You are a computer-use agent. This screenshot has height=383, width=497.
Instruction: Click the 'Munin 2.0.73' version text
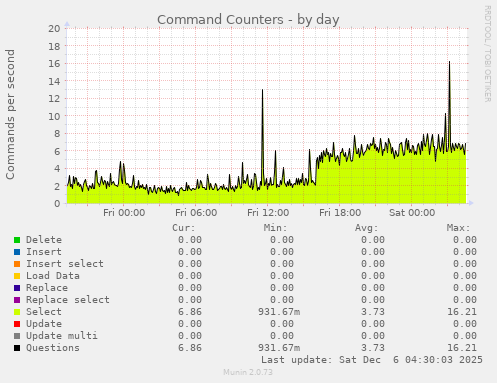(x=248, y=372)
